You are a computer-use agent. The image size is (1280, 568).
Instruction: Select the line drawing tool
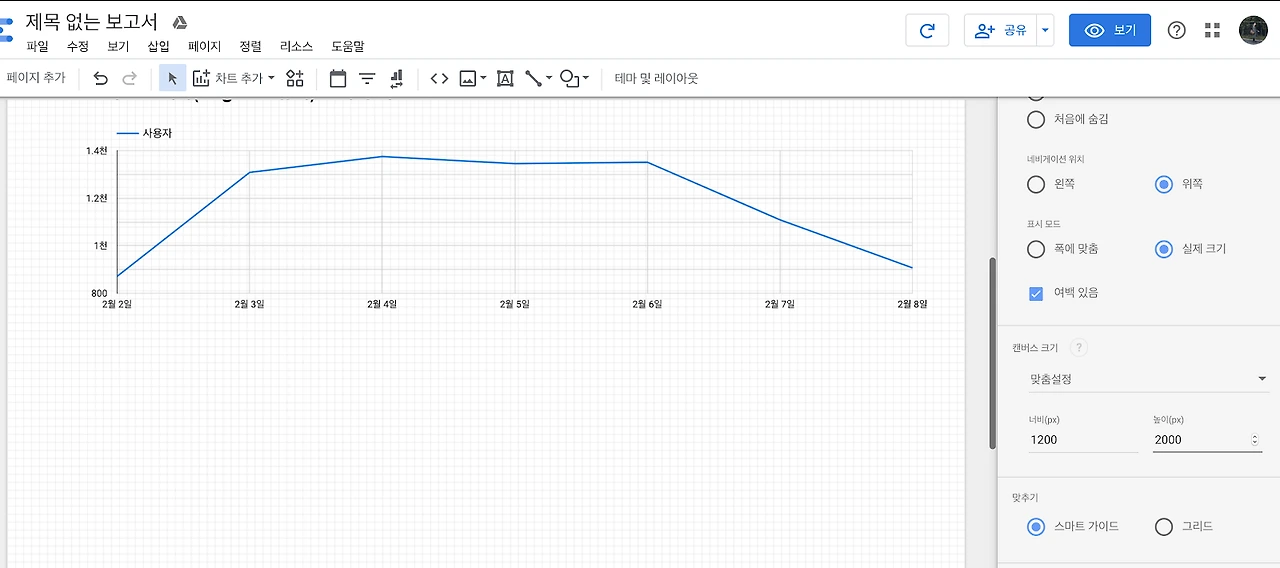[533, 78]
